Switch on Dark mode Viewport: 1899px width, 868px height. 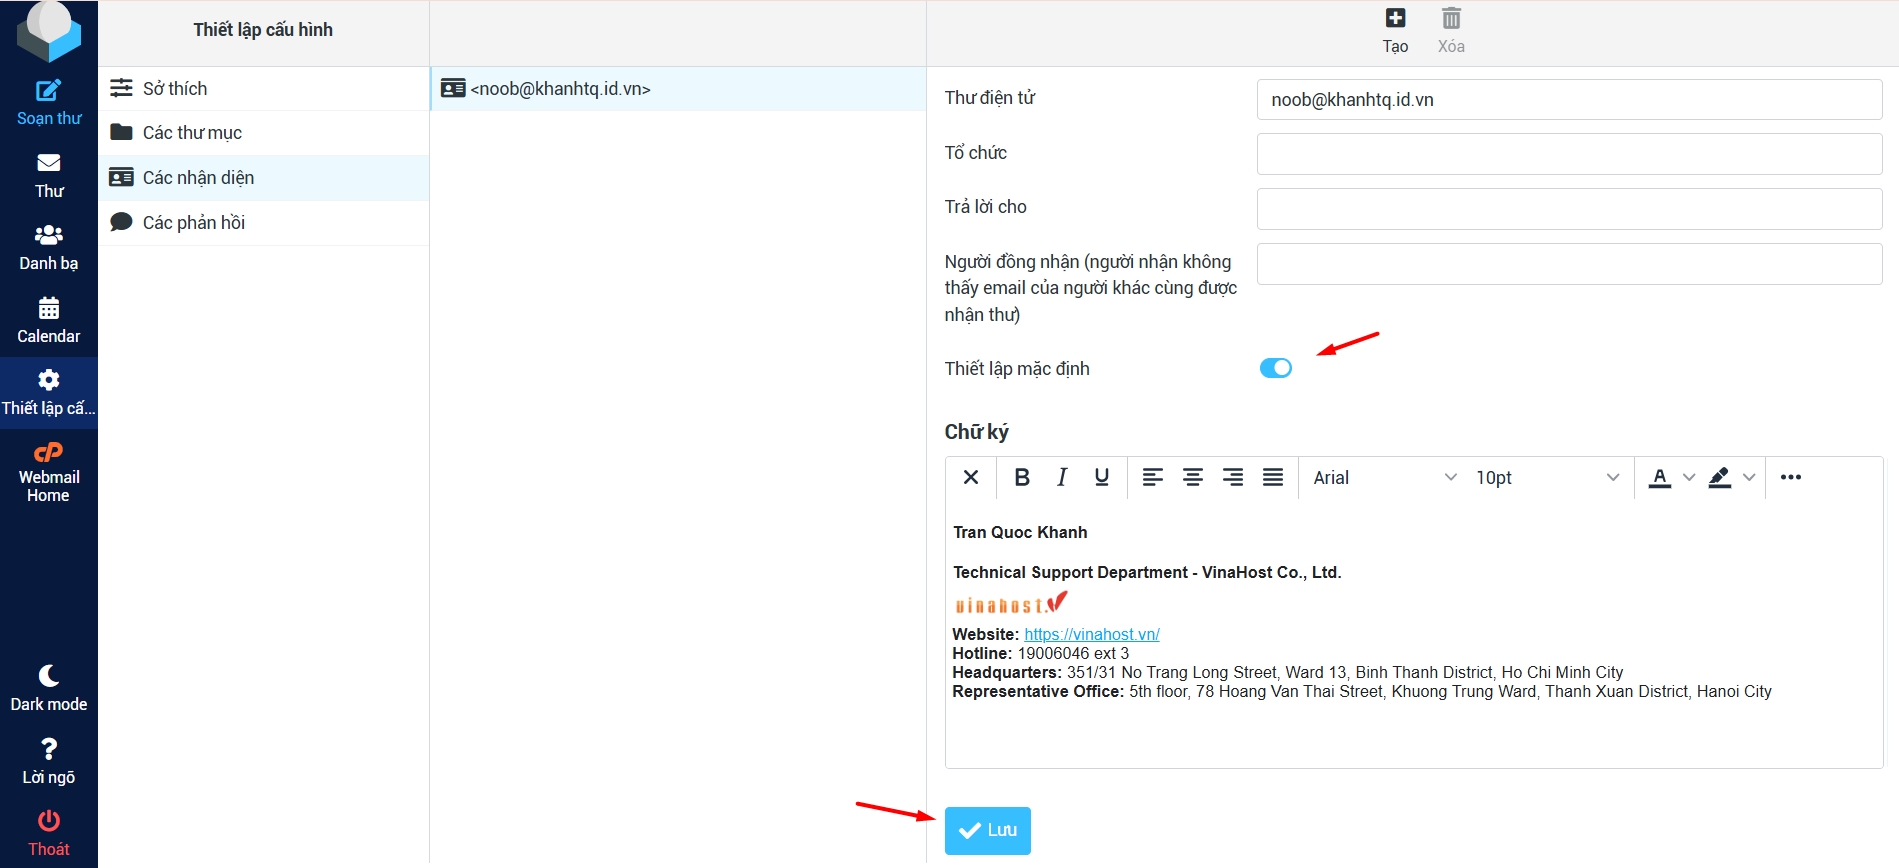click(x=48, y=677)
